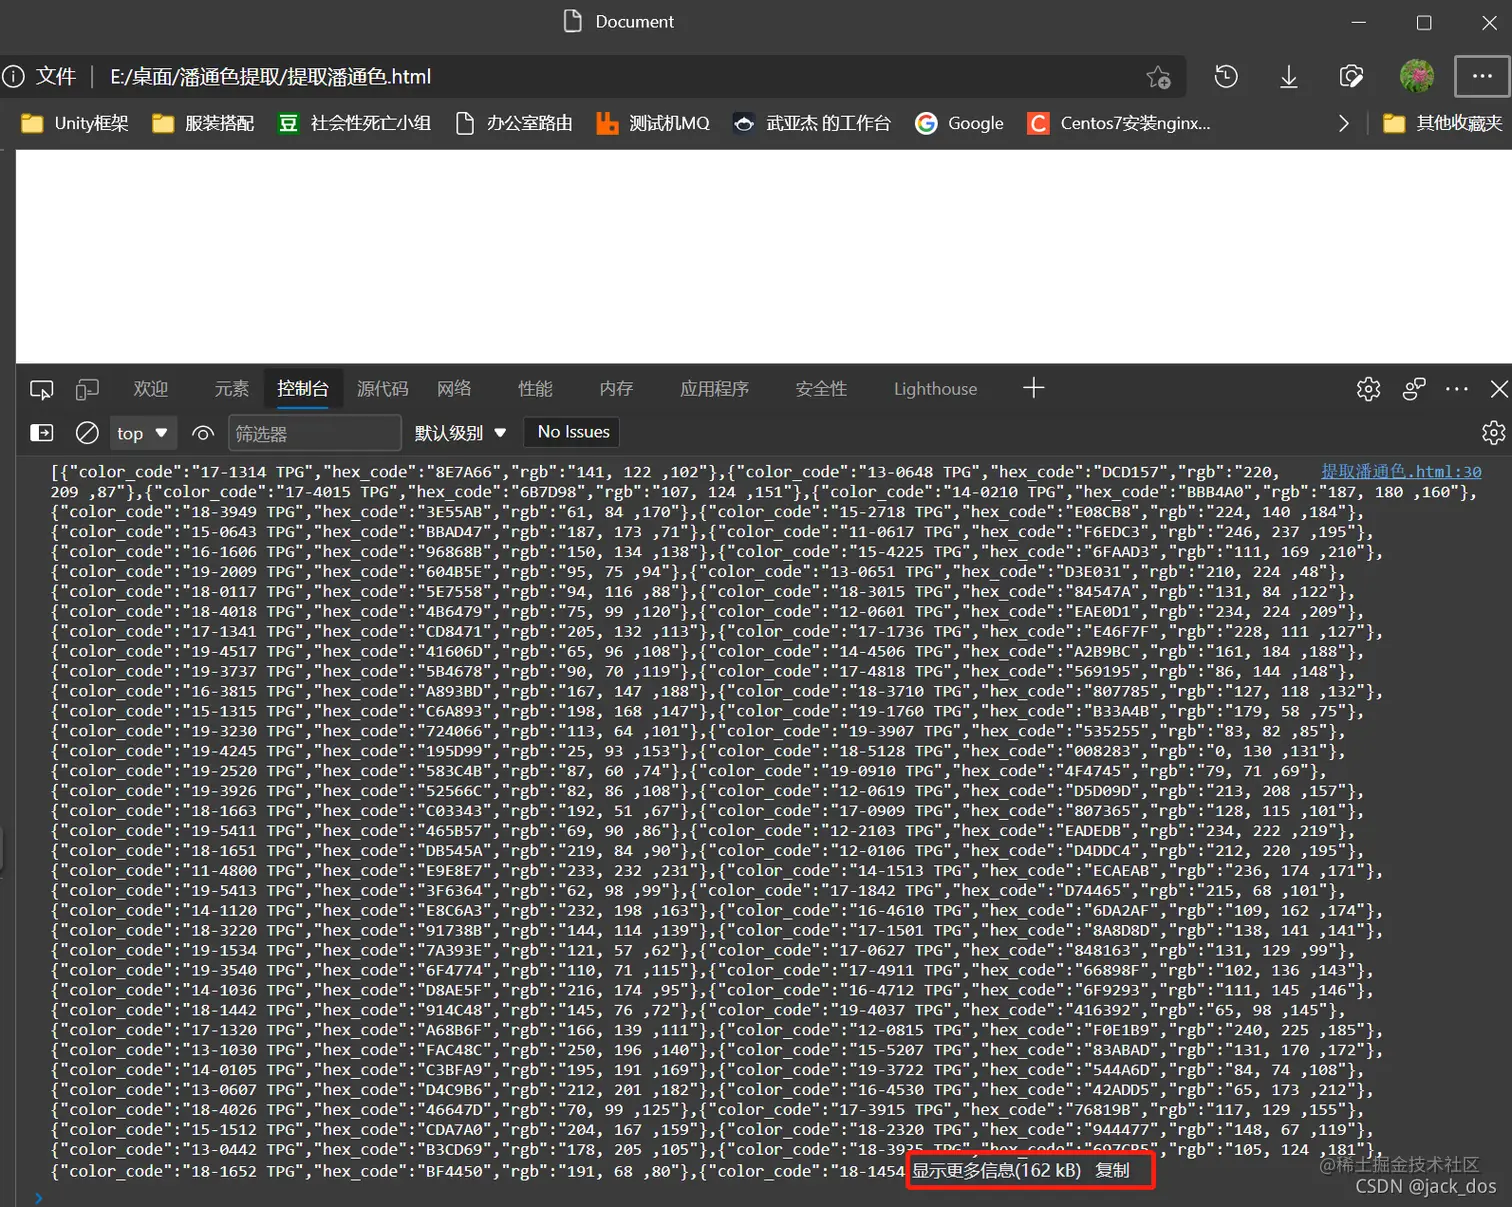Viewport: 1512px width, 1207px height.
Task: Open the 办公室路由 bookmark
Action: 514,123
